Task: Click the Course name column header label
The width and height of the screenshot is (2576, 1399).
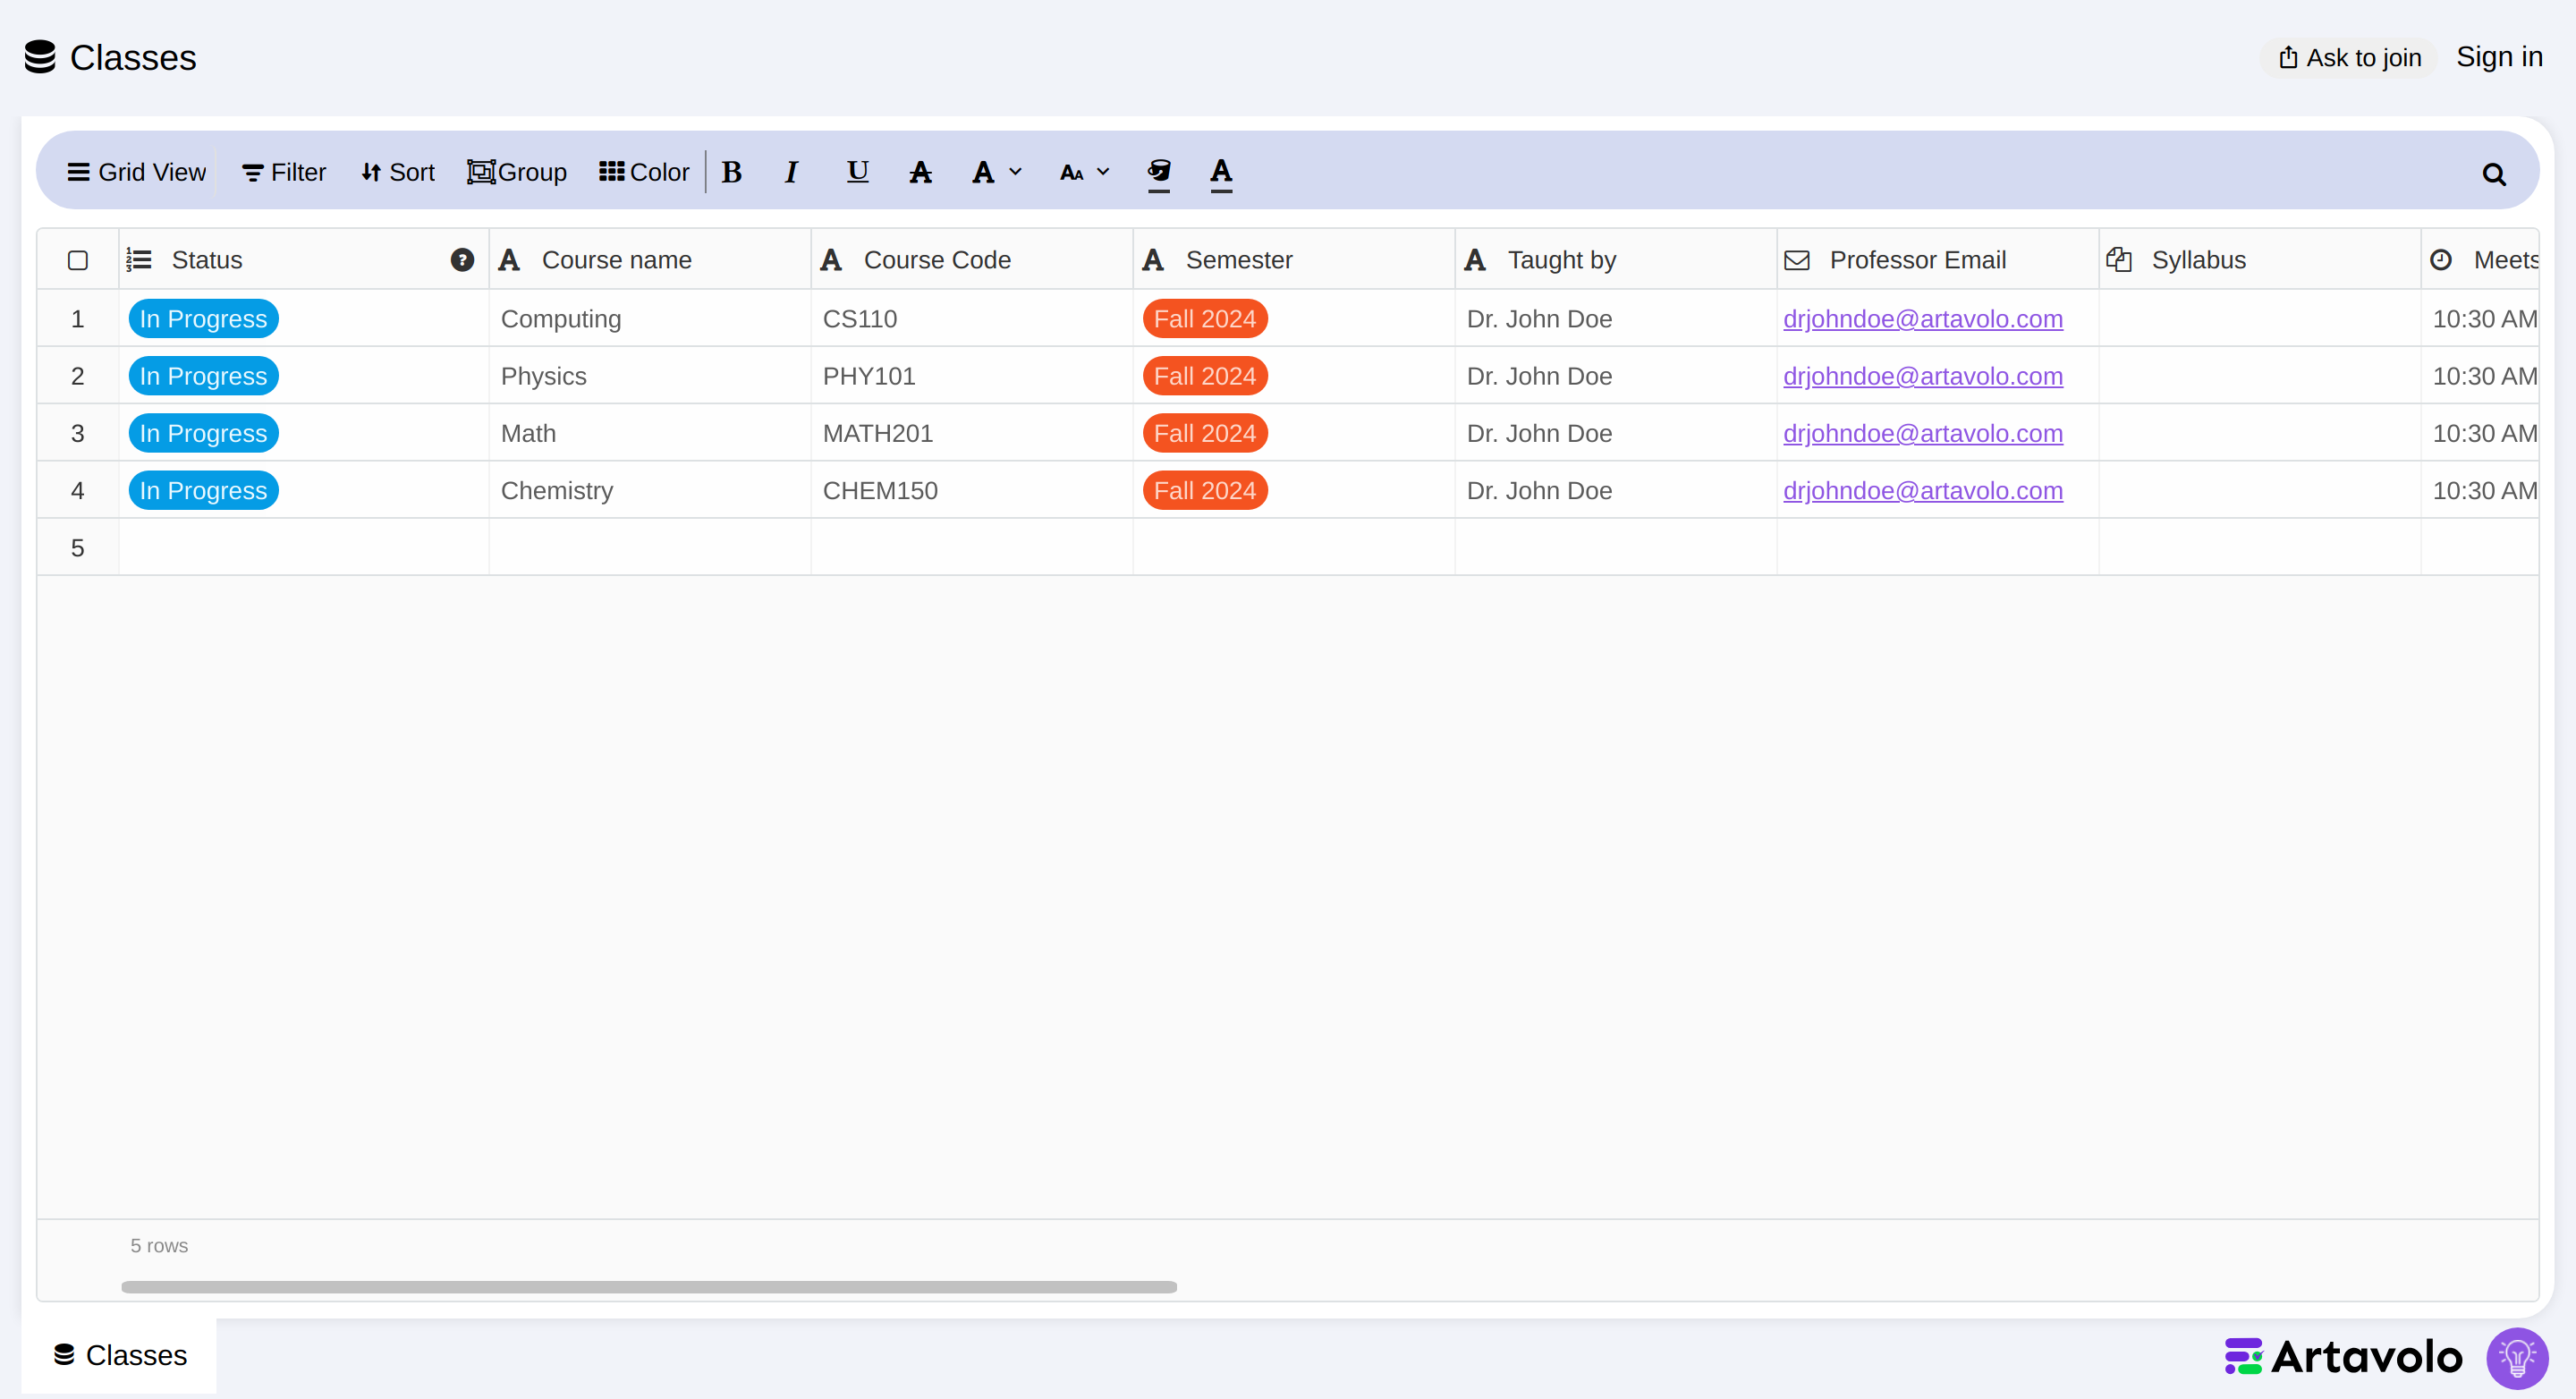Action: [x=617, y=260]
